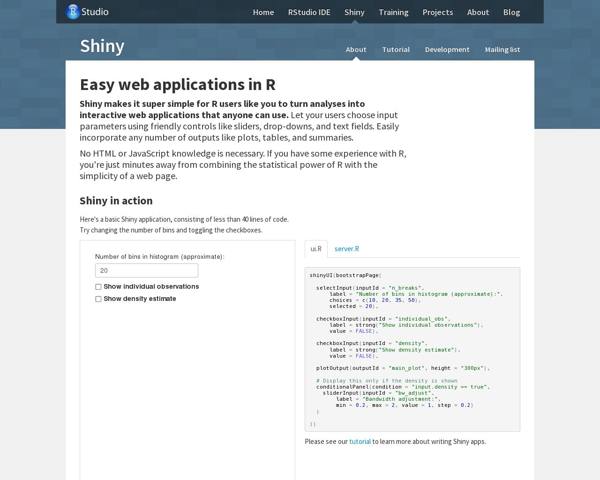
Task: Open the Development sub-navigation tab
Action: [447, 49]
